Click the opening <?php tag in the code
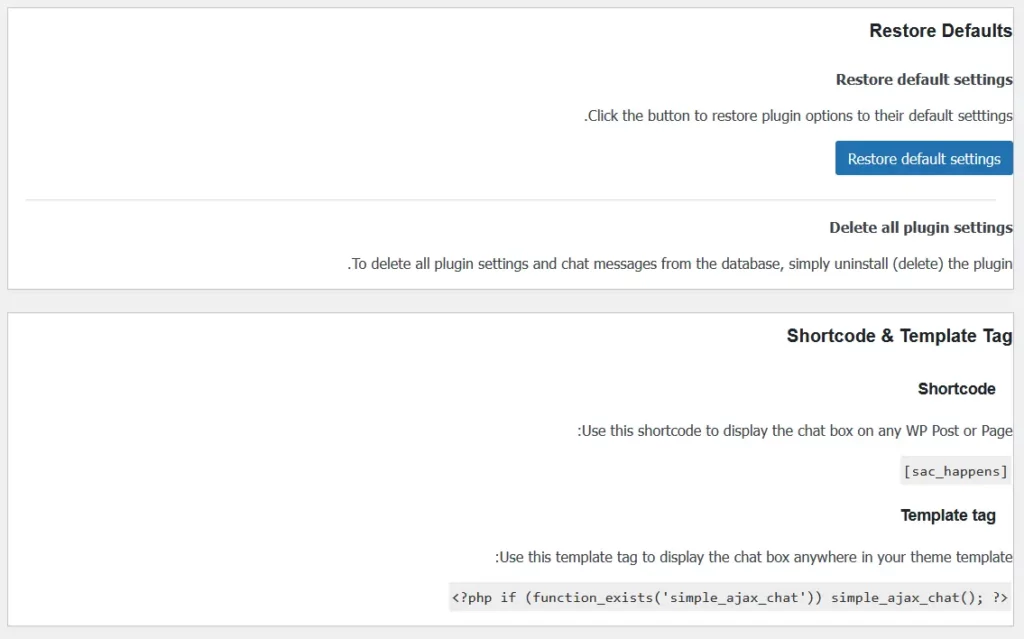 472,598
